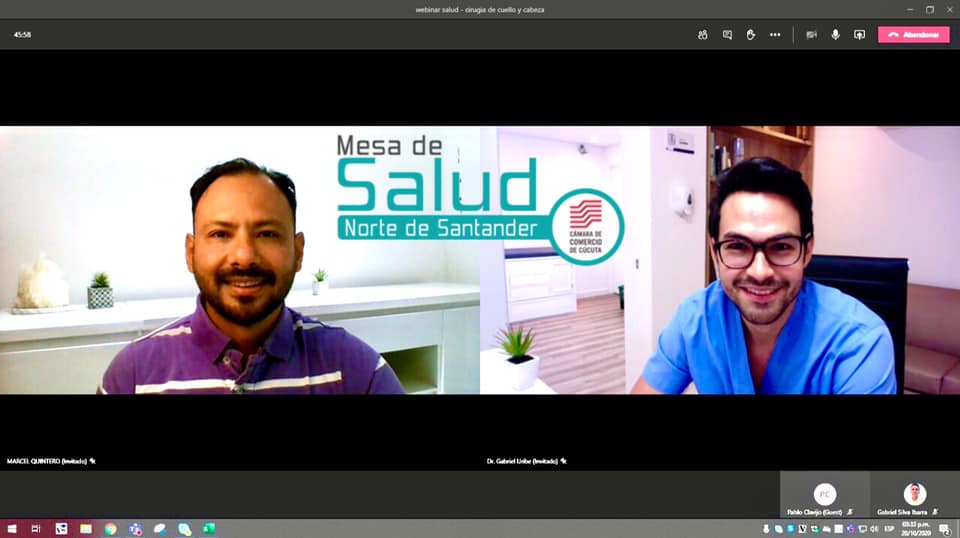Viewport: 960px width, 538px height.
Task: Open the taskbar app left of Skype
Action: (x=160, y=529)
